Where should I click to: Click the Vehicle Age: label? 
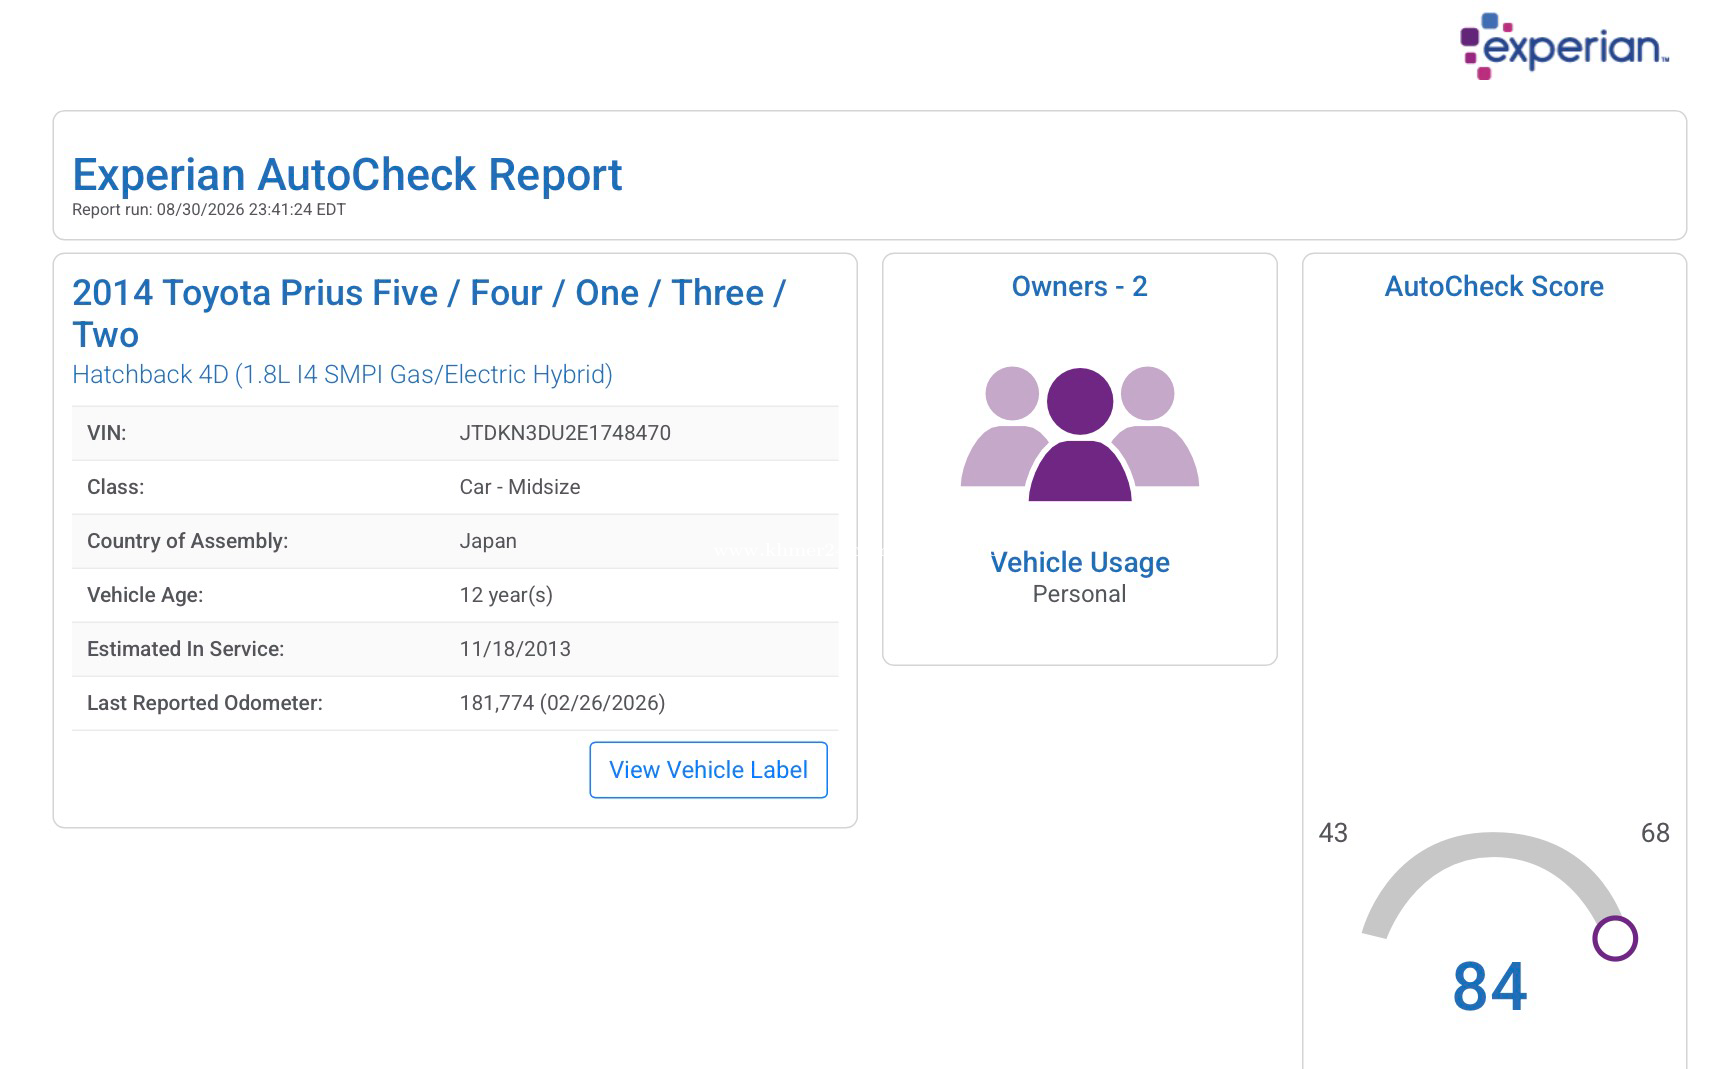point(145,595)
